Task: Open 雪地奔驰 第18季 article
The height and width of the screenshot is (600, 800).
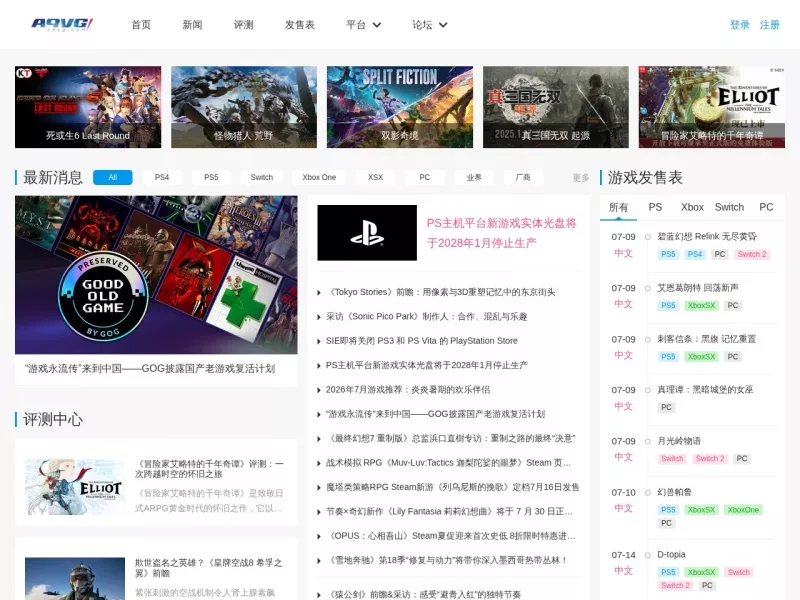Action: click(x=447, y=560)
